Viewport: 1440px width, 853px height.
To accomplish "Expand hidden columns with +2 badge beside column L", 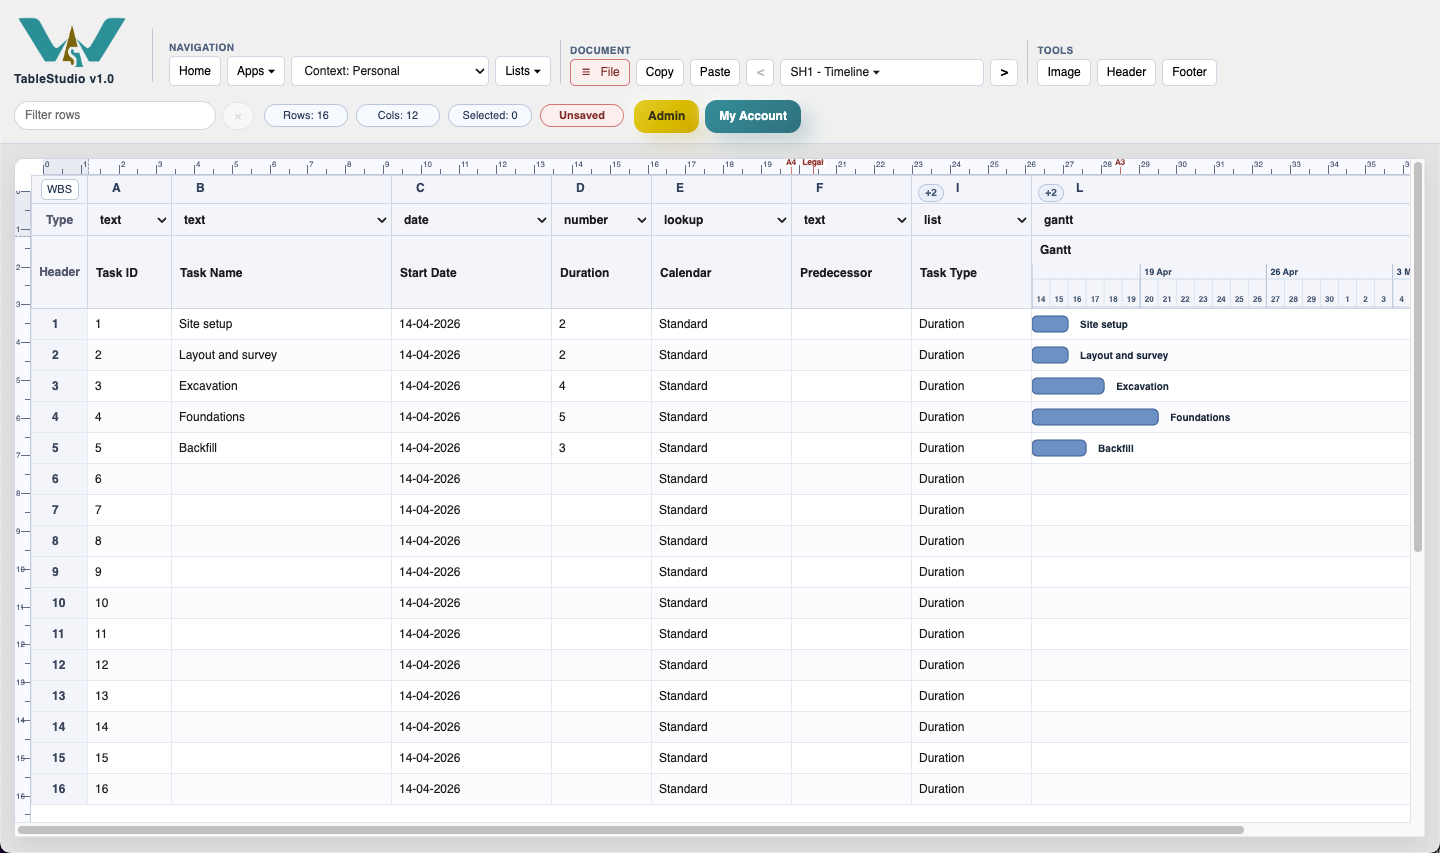I will coord(1051,192).
